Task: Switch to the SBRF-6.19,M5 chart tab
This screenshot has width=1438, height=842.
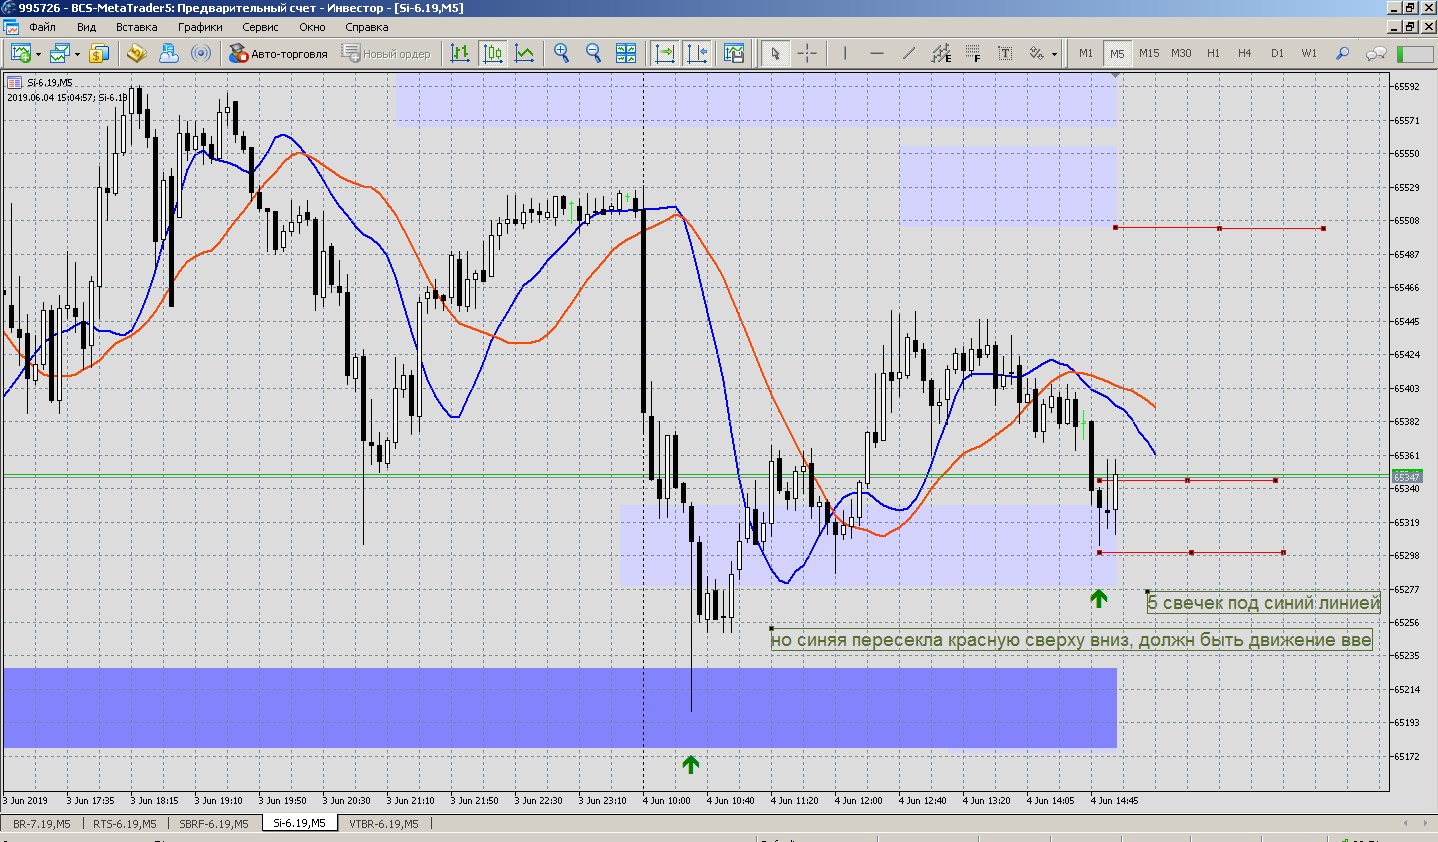Action: [x=214, y=824]
